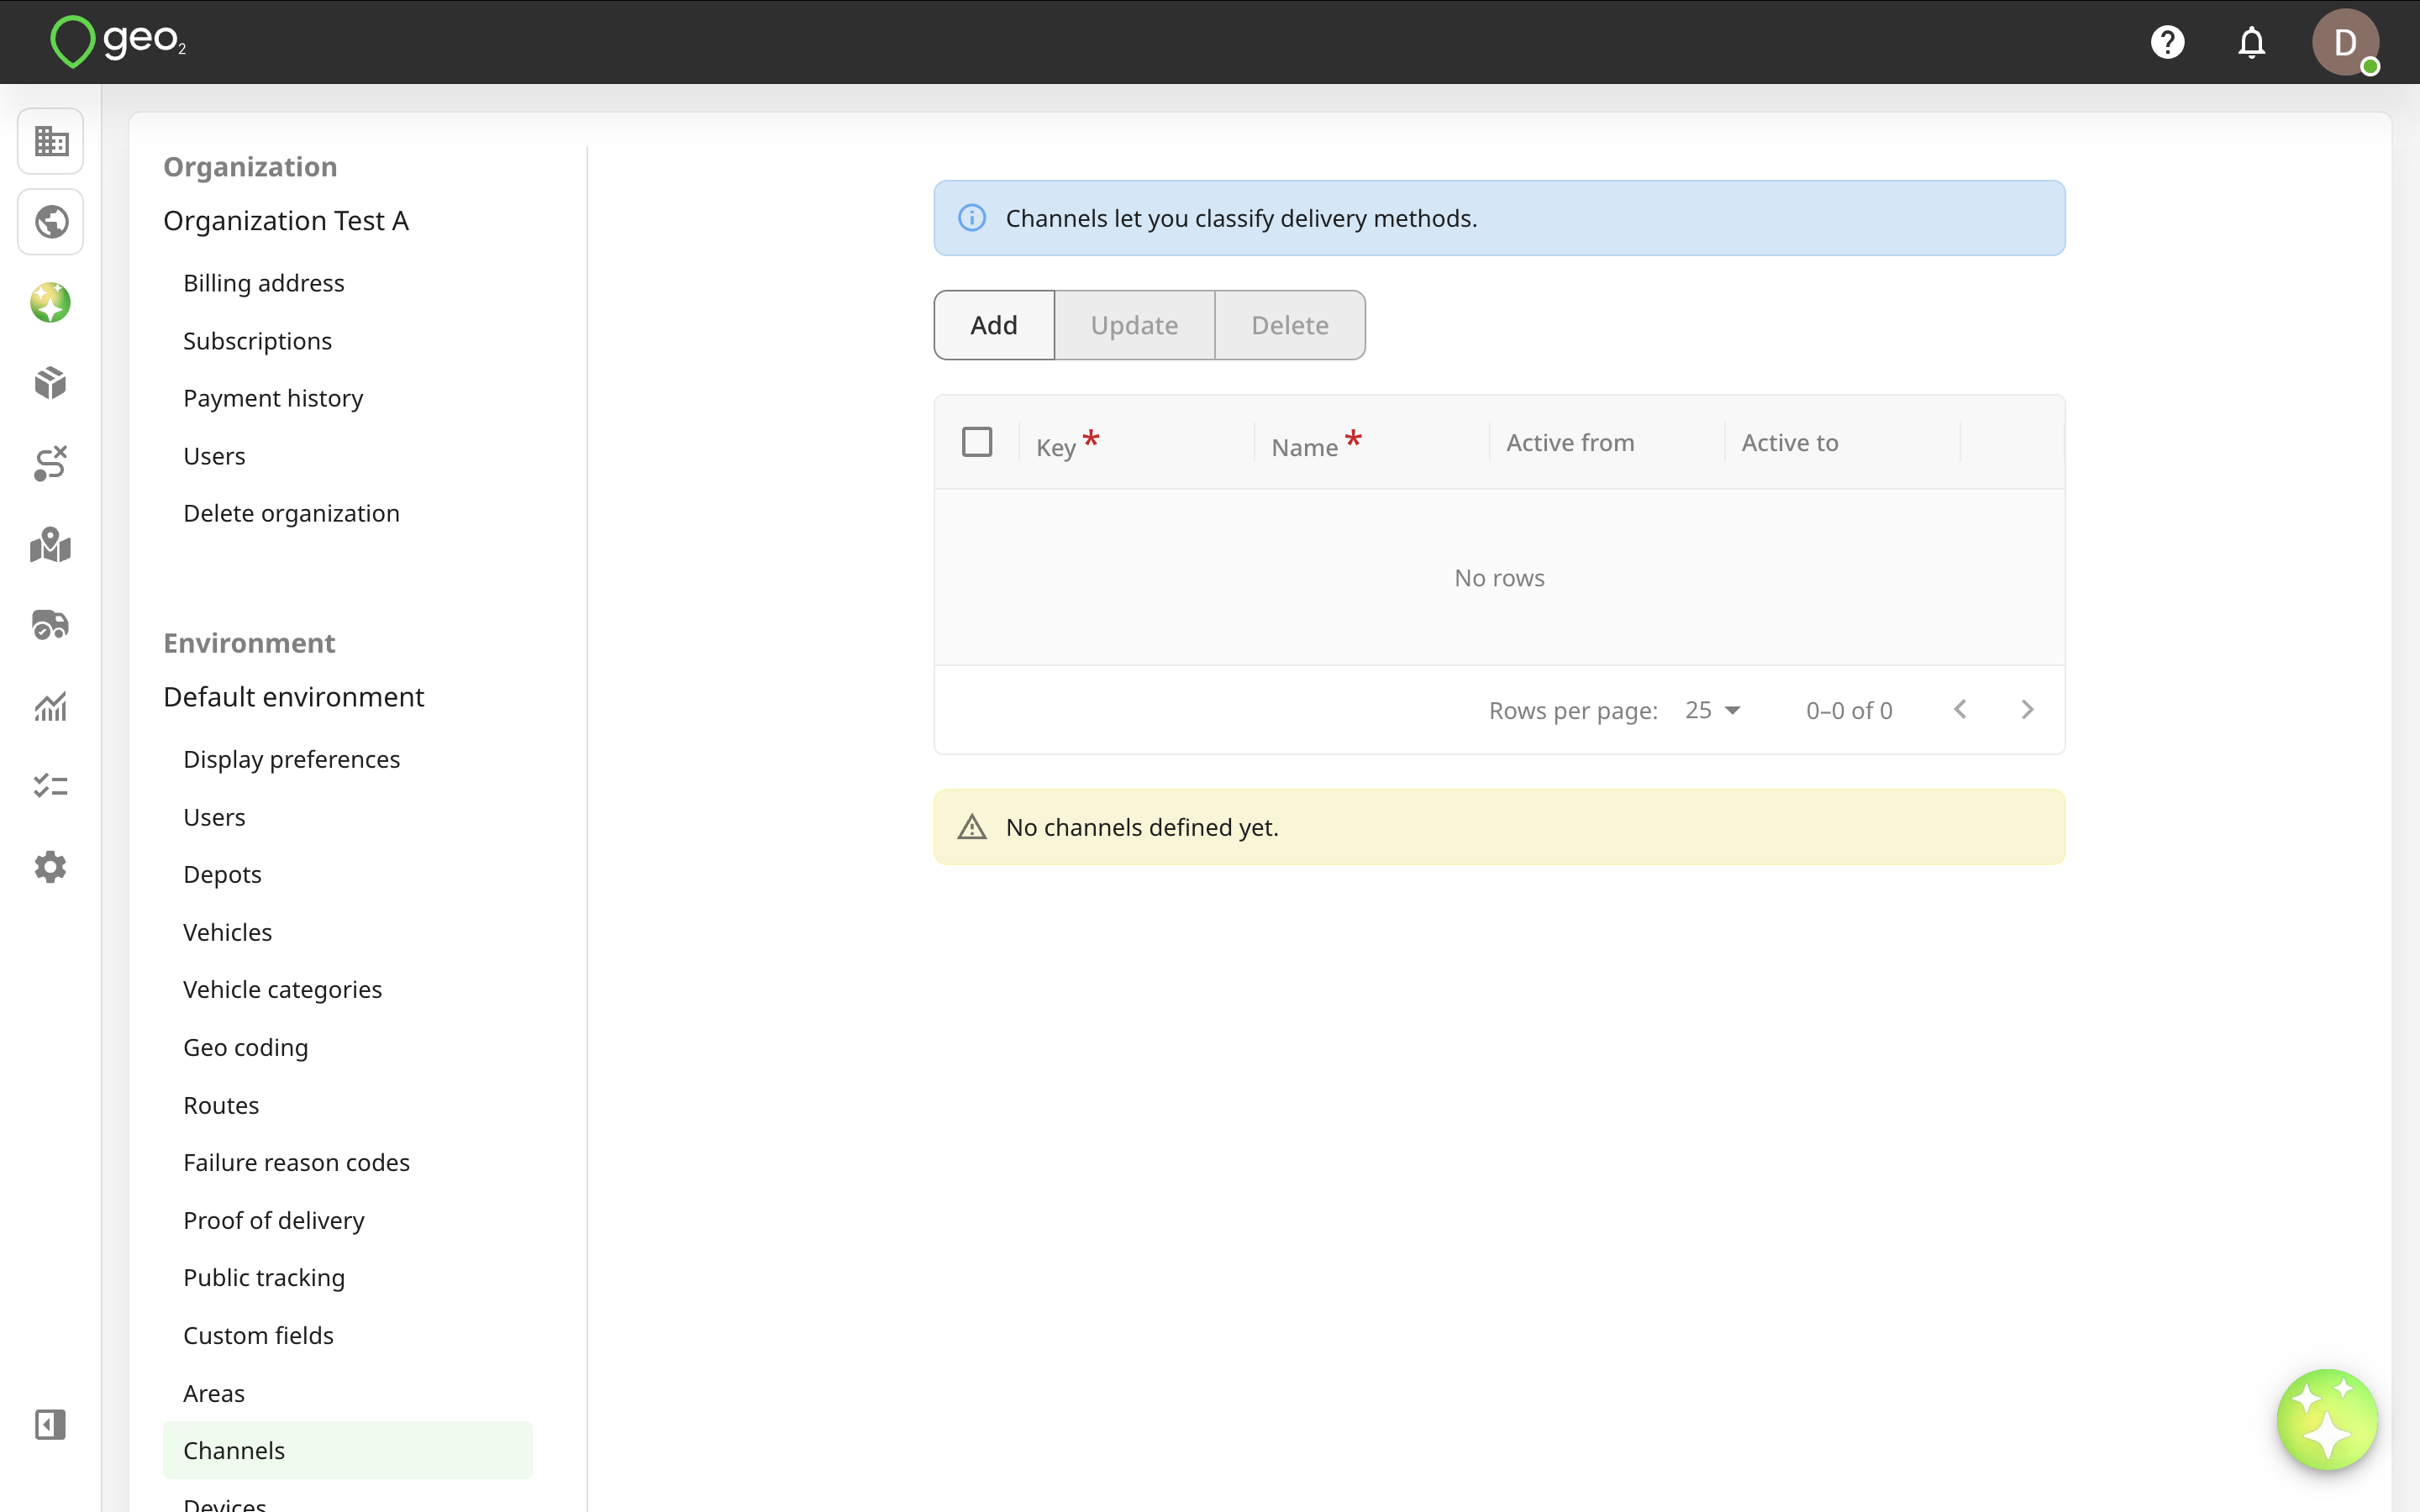Open the Rows per page dropdown
Image resolution: width=2420 pixels, height=1512 pixels.
point(1713,710)
